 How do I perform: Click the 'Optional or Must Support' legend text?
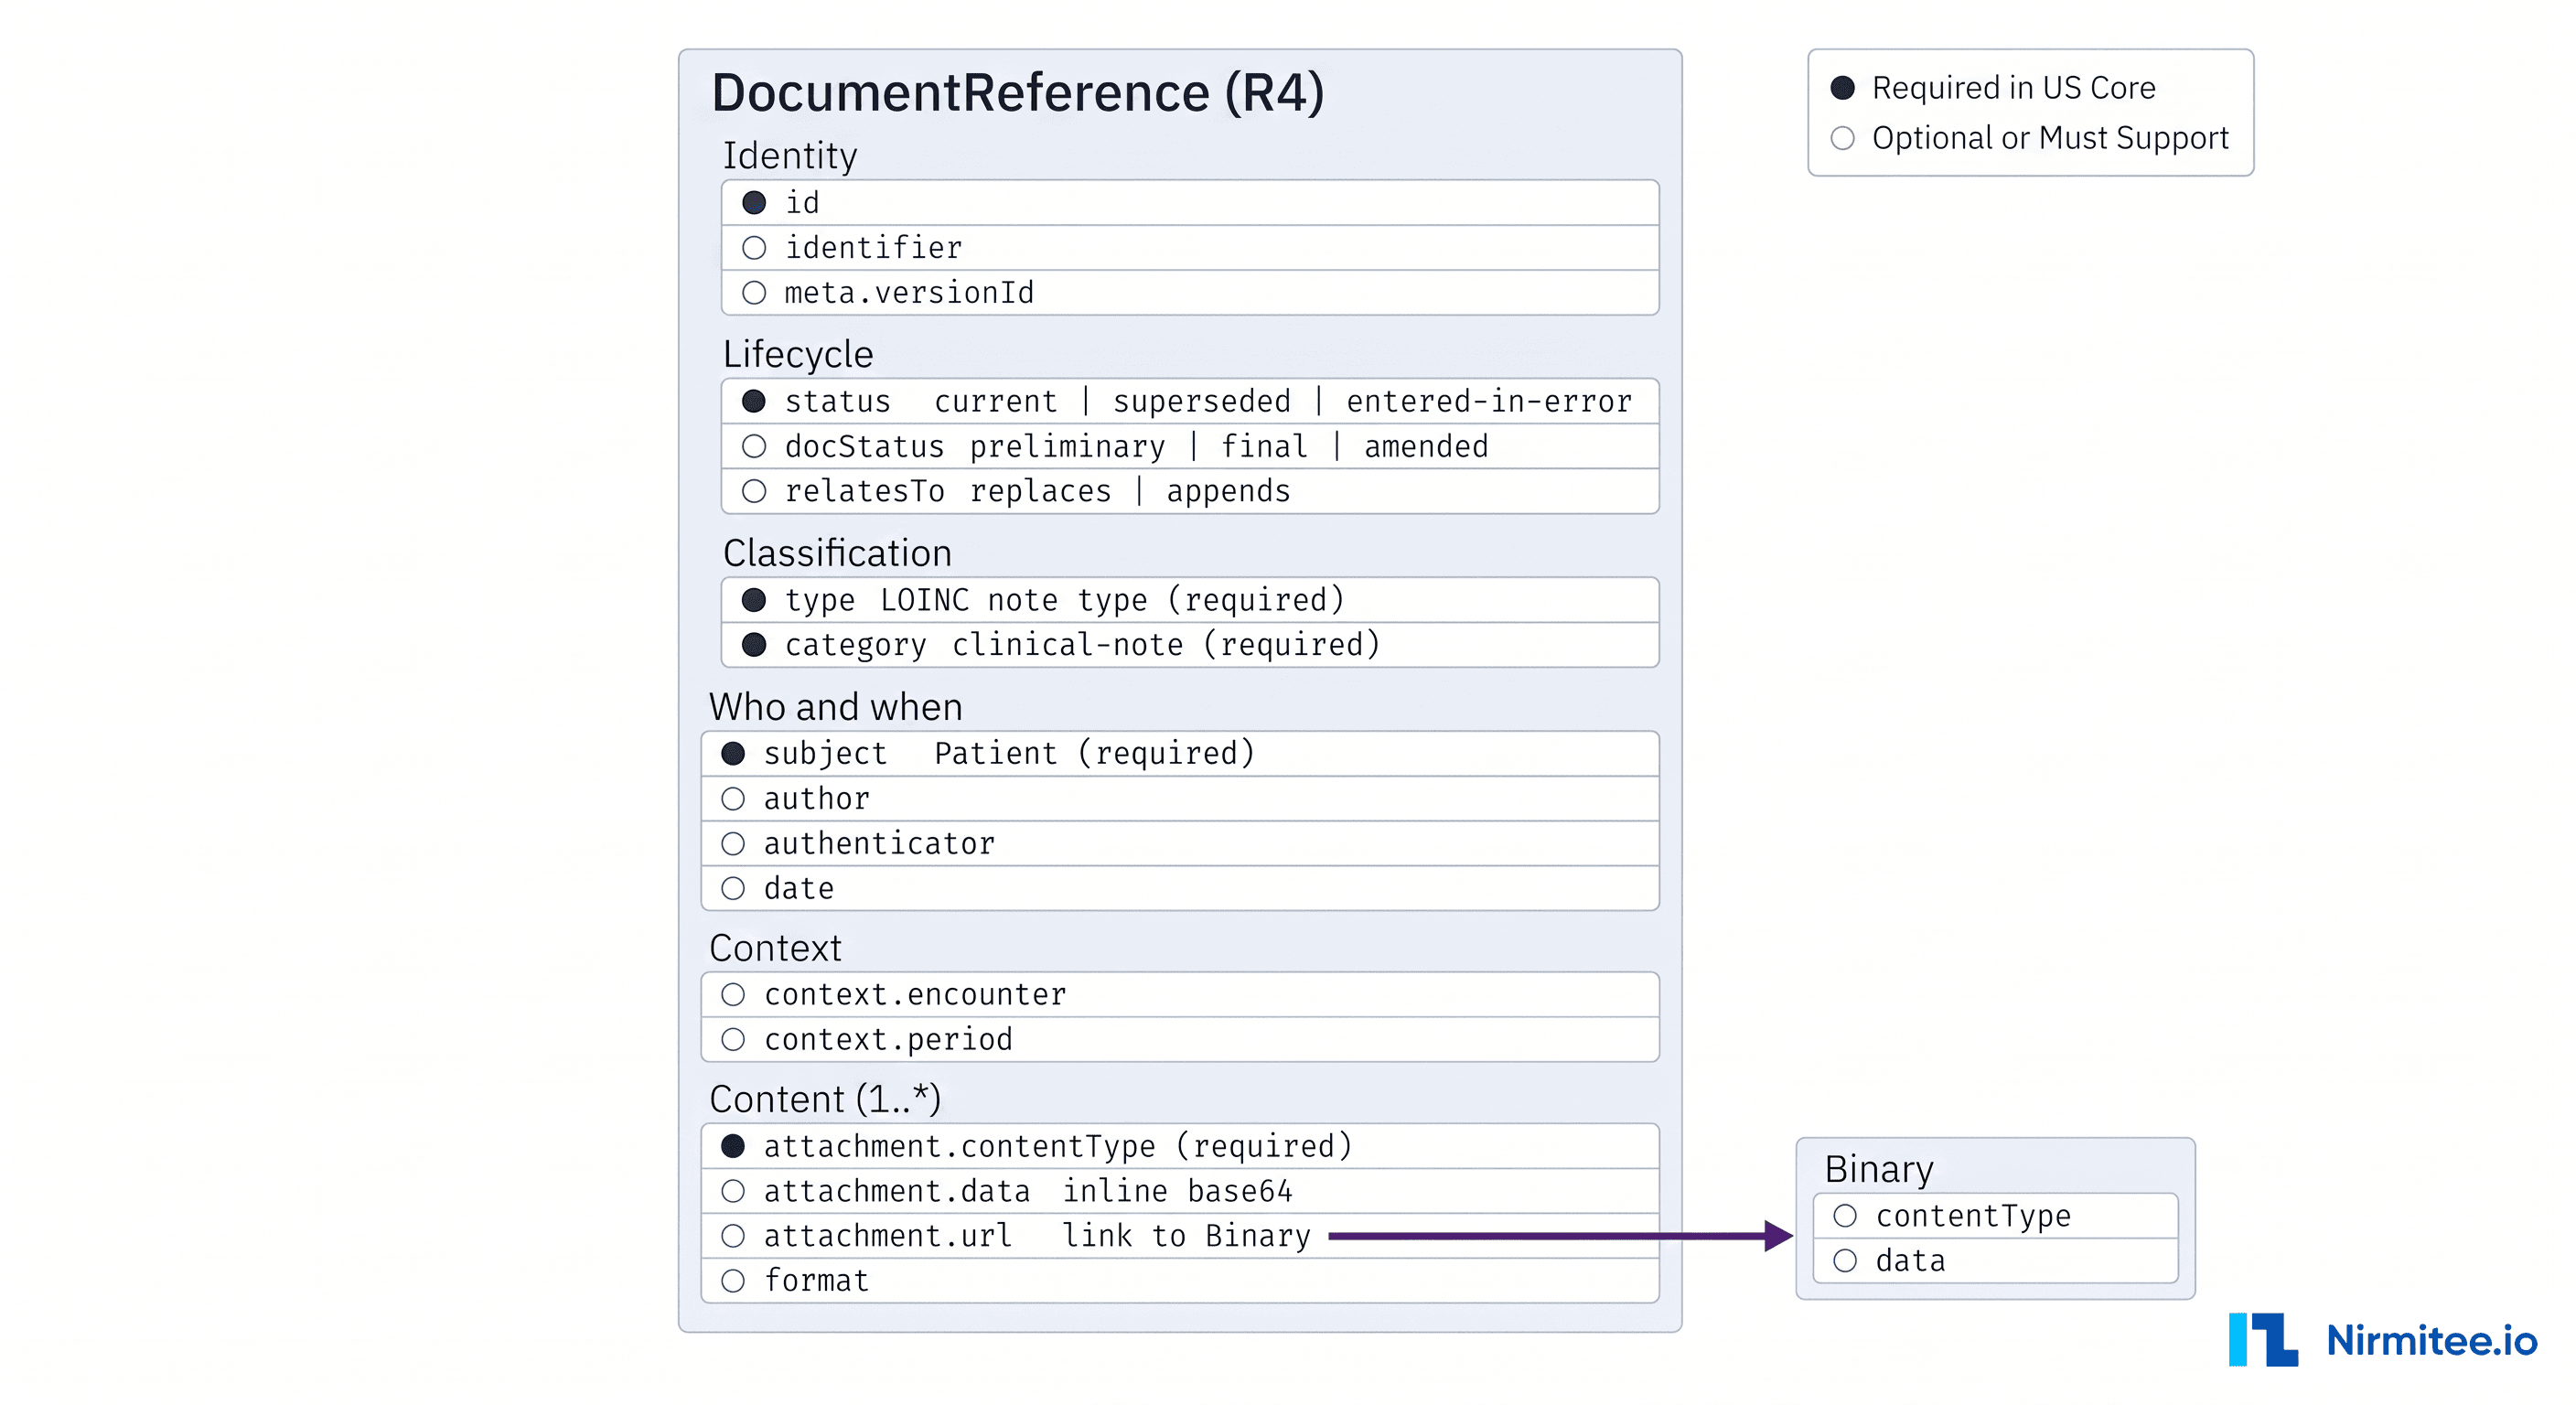point(2050,138)
